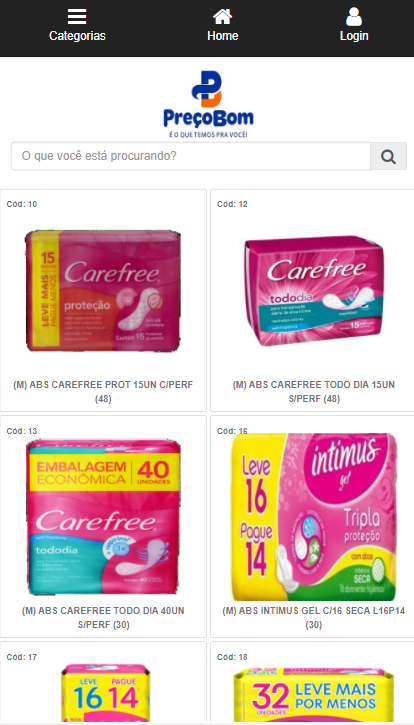Viewport: 414px width, 725px height.
Task: Open Carefree Embalagem Econômica 40 unidades image
Action: [103, 517]
